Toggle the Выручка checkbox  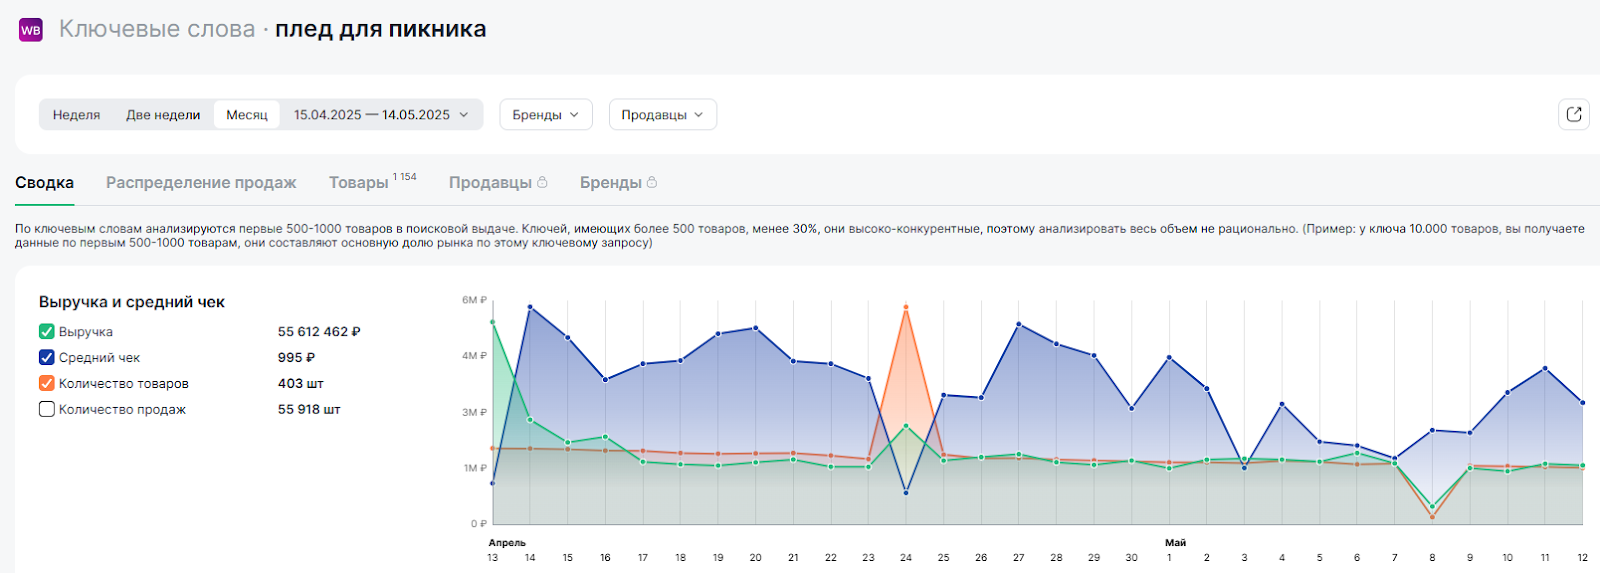pos(47,332)
